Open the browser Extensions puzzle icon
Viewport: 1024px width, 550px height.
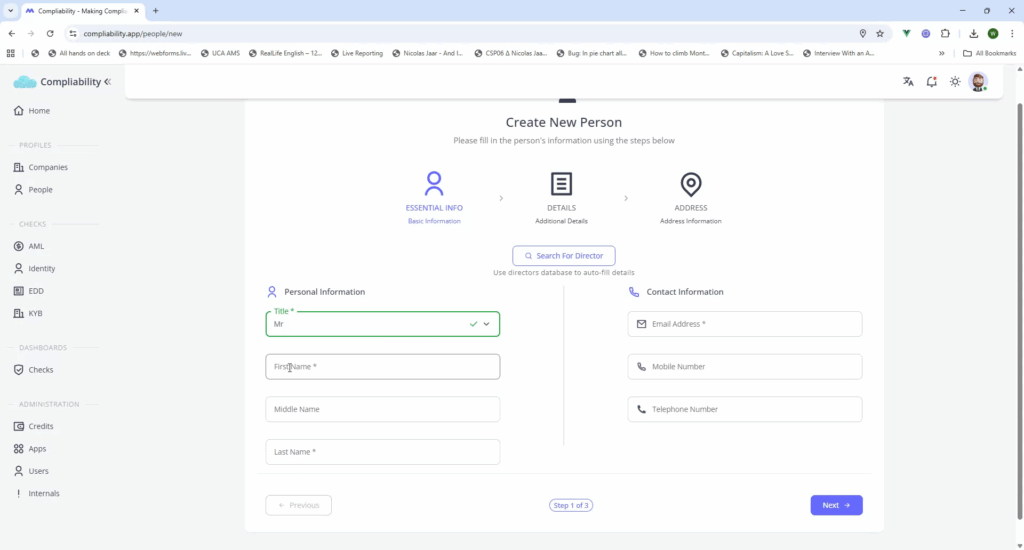945,33
